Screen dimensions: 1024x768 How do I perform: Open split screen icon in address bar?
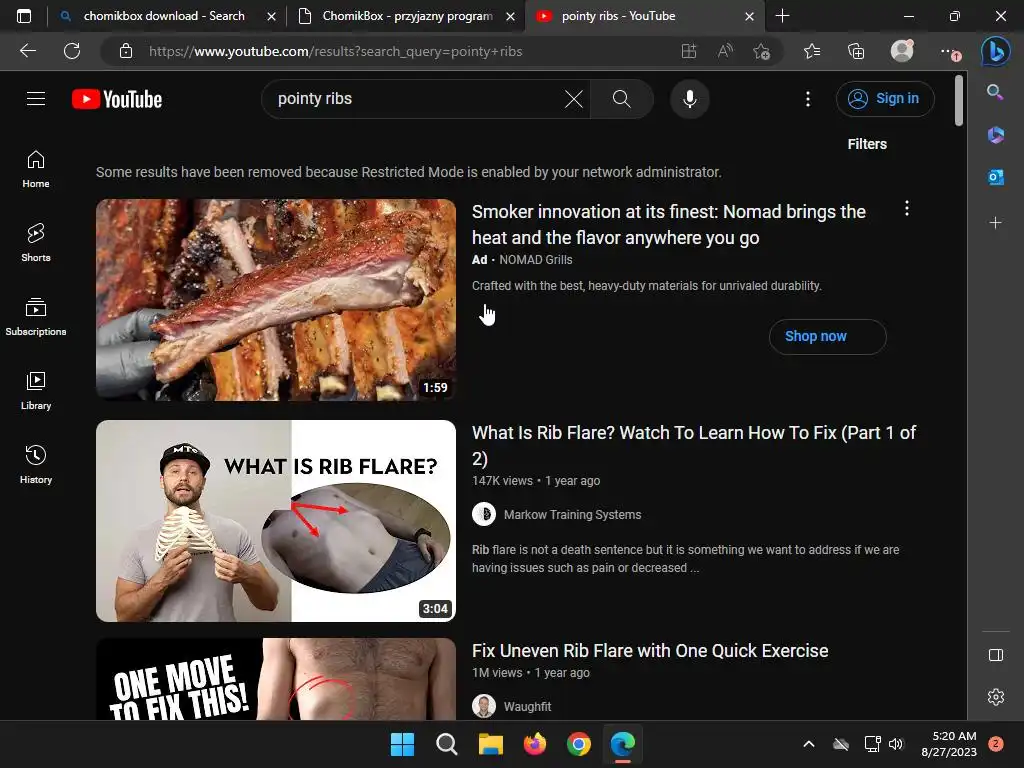[x=689, y=51]
